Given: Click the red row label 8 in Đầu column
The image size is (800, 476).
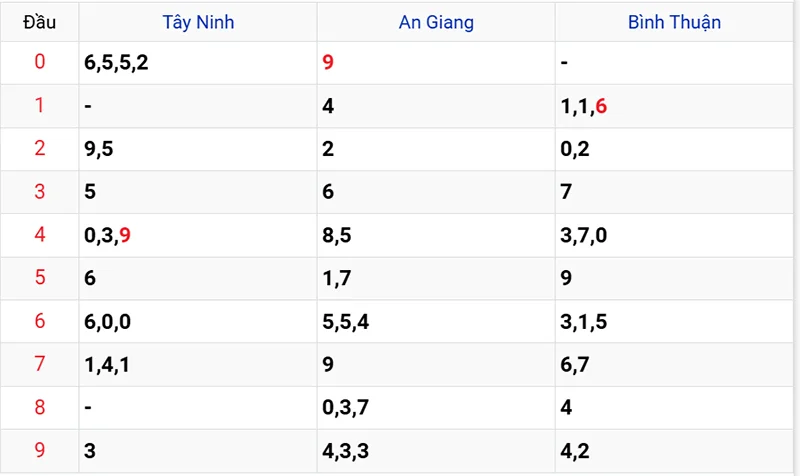Looking at the screenshot, I should pyautogui.click(x=40, y=408).
